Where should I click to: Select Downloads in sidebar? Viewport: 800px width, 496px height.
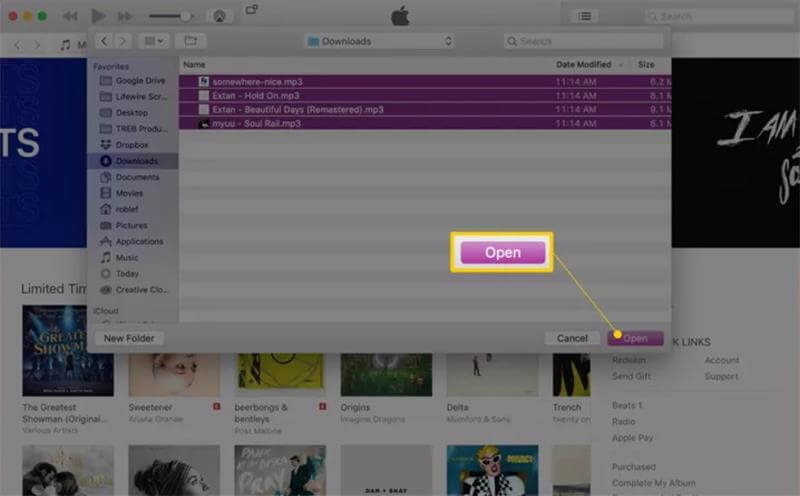click(x=133, y=161)
